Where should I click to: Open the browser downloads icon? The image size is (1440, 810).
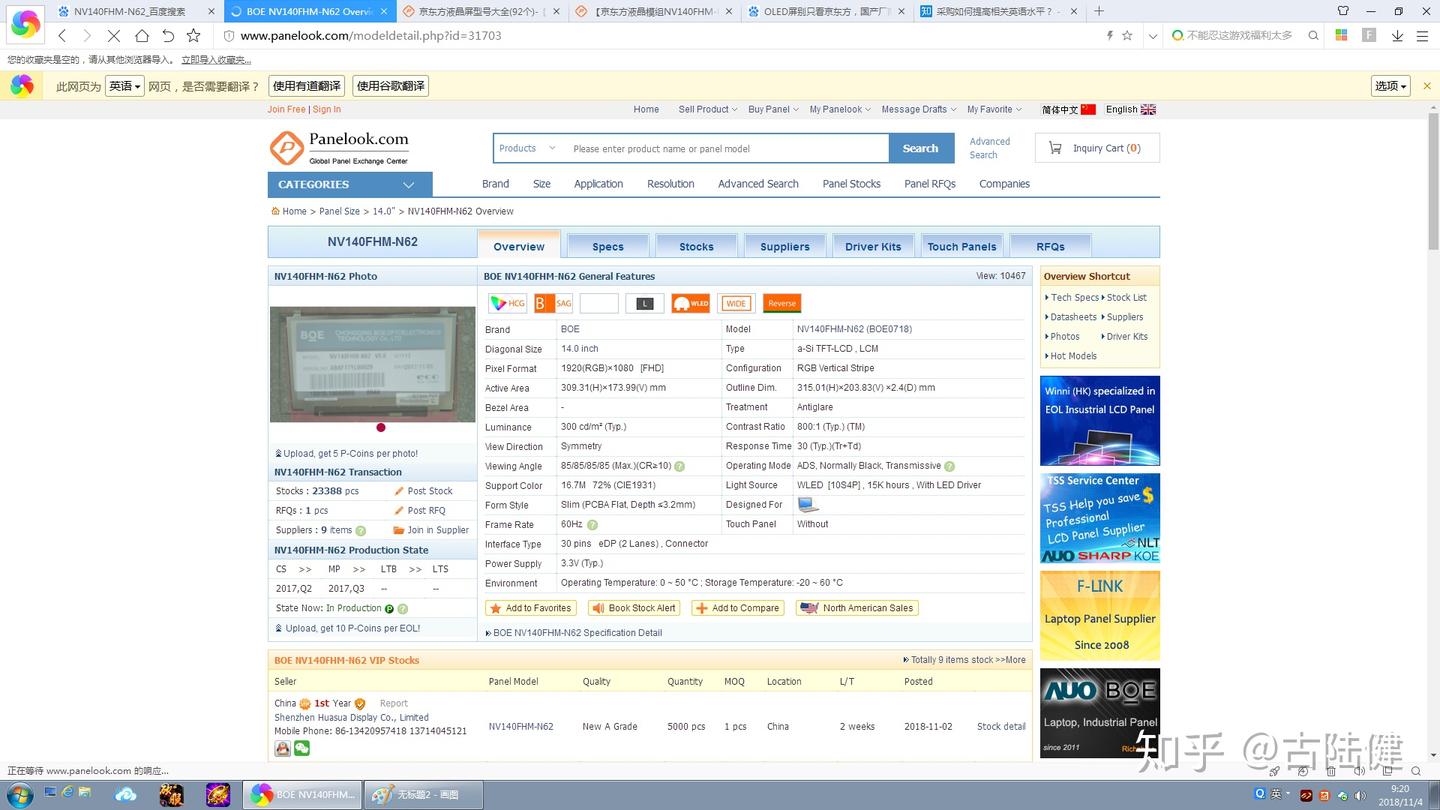[1397, 35]
